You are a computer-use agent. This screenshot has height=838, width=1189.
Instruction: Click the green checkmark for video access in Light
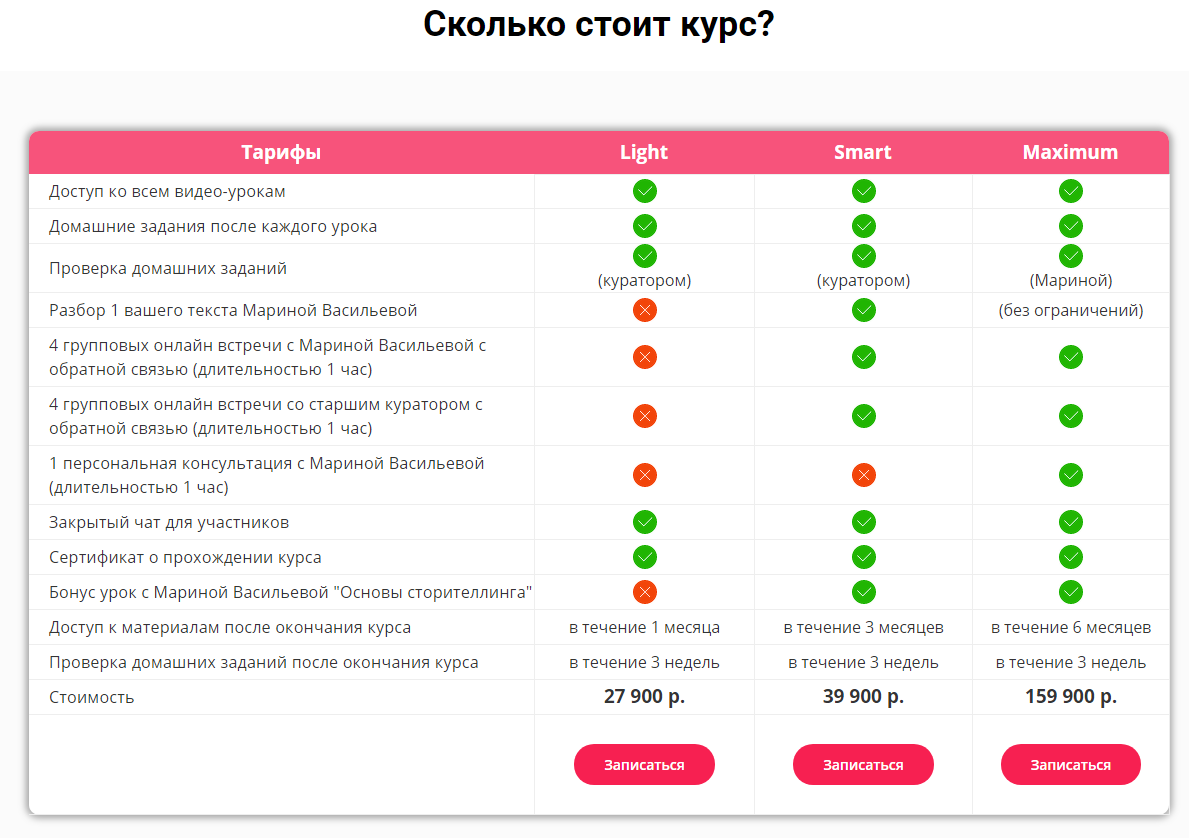pyautogui.click(x=644, y=190)
